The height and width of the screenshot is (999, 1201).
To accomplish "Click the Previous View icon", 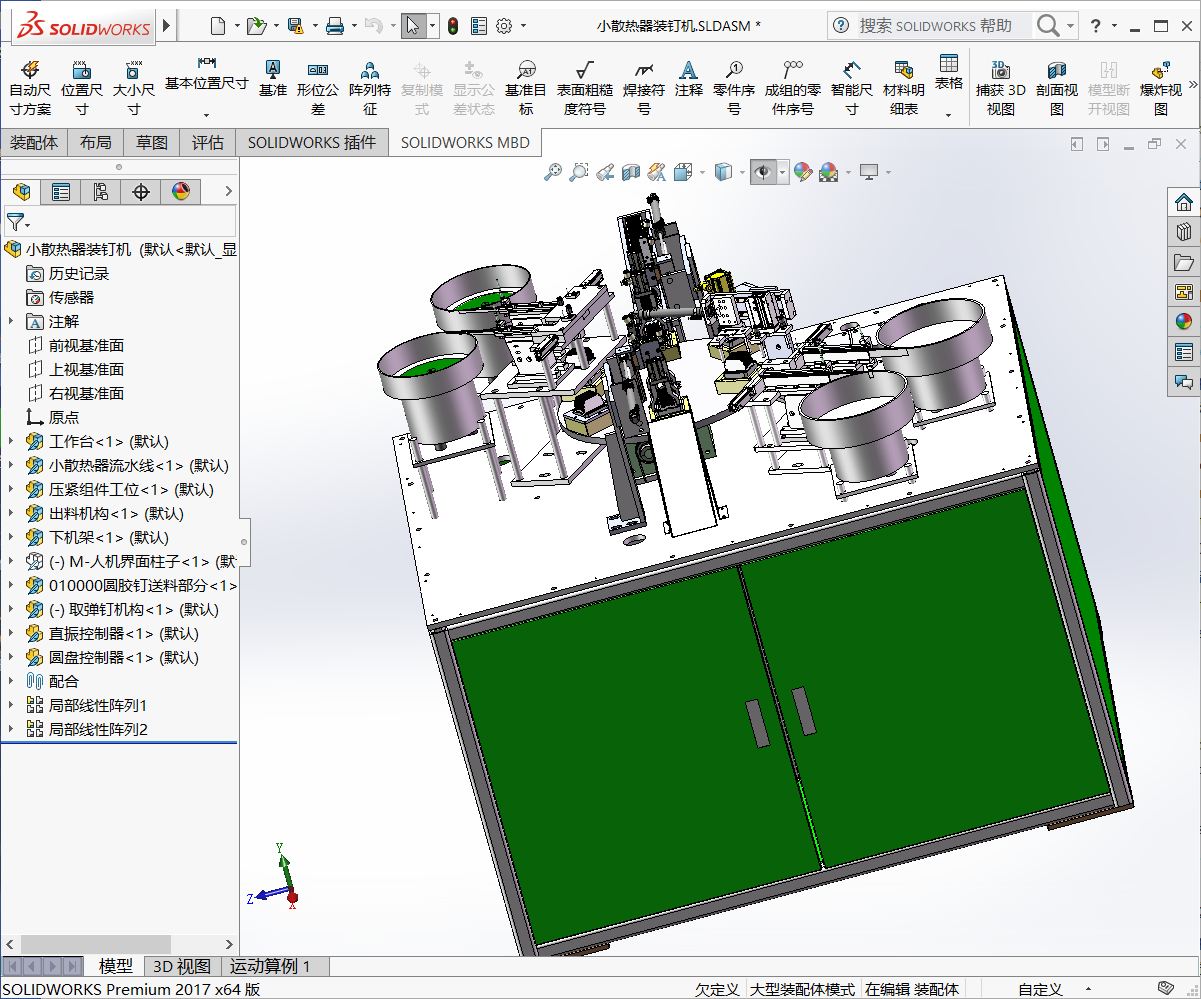I will pos(604,173).
